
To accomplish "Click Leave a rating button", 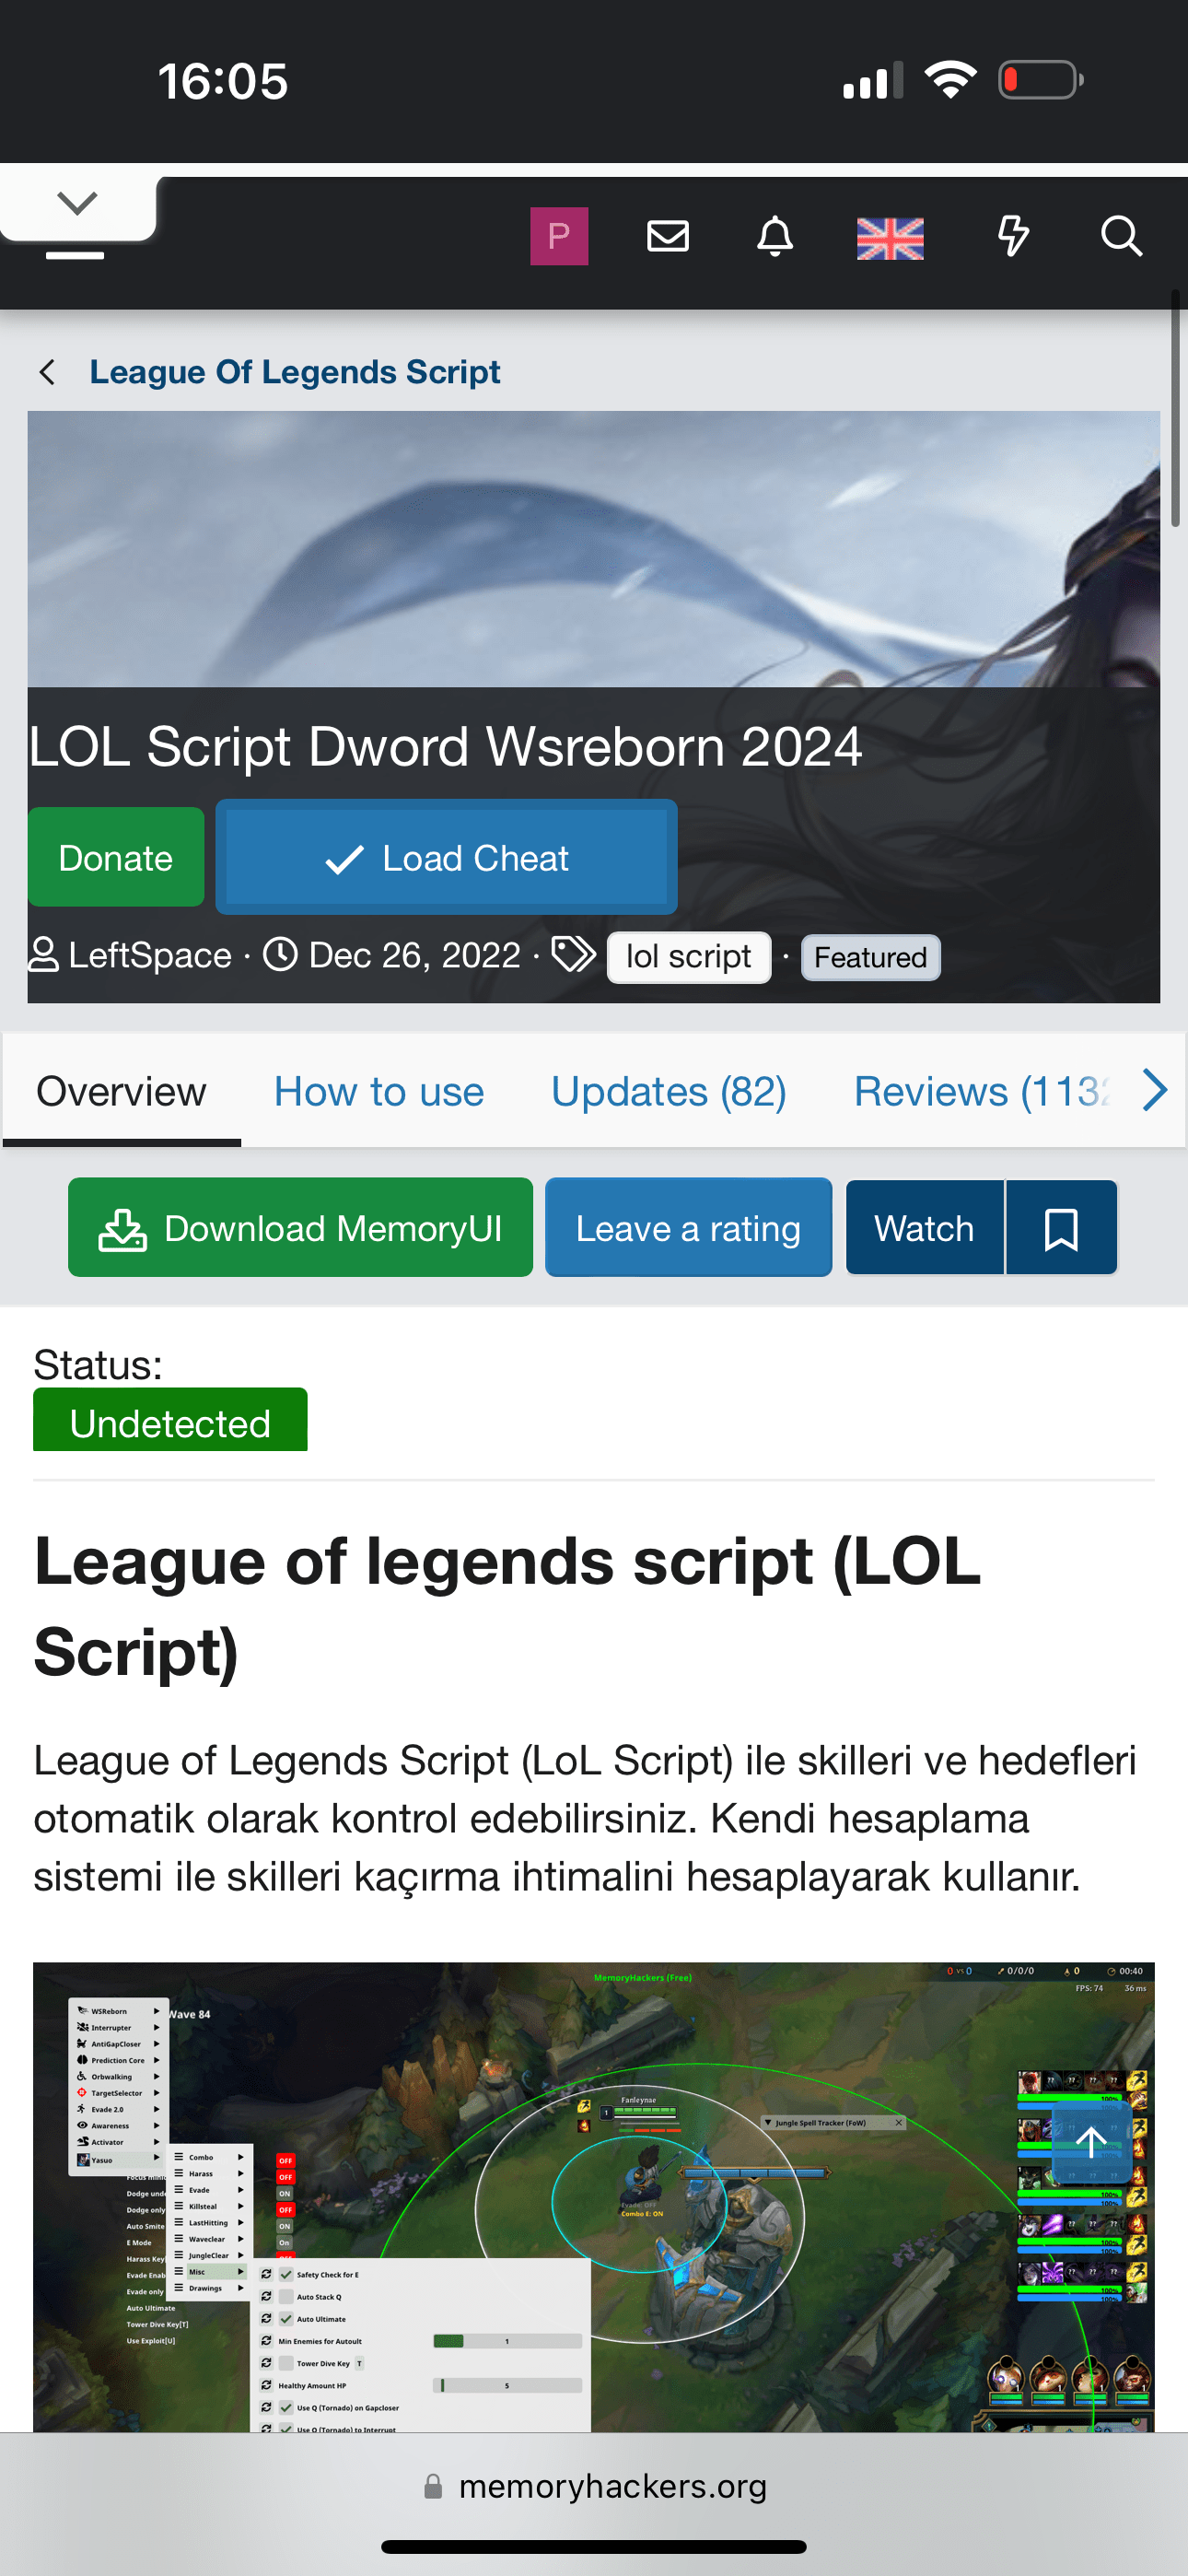I will click(688, 1227).
